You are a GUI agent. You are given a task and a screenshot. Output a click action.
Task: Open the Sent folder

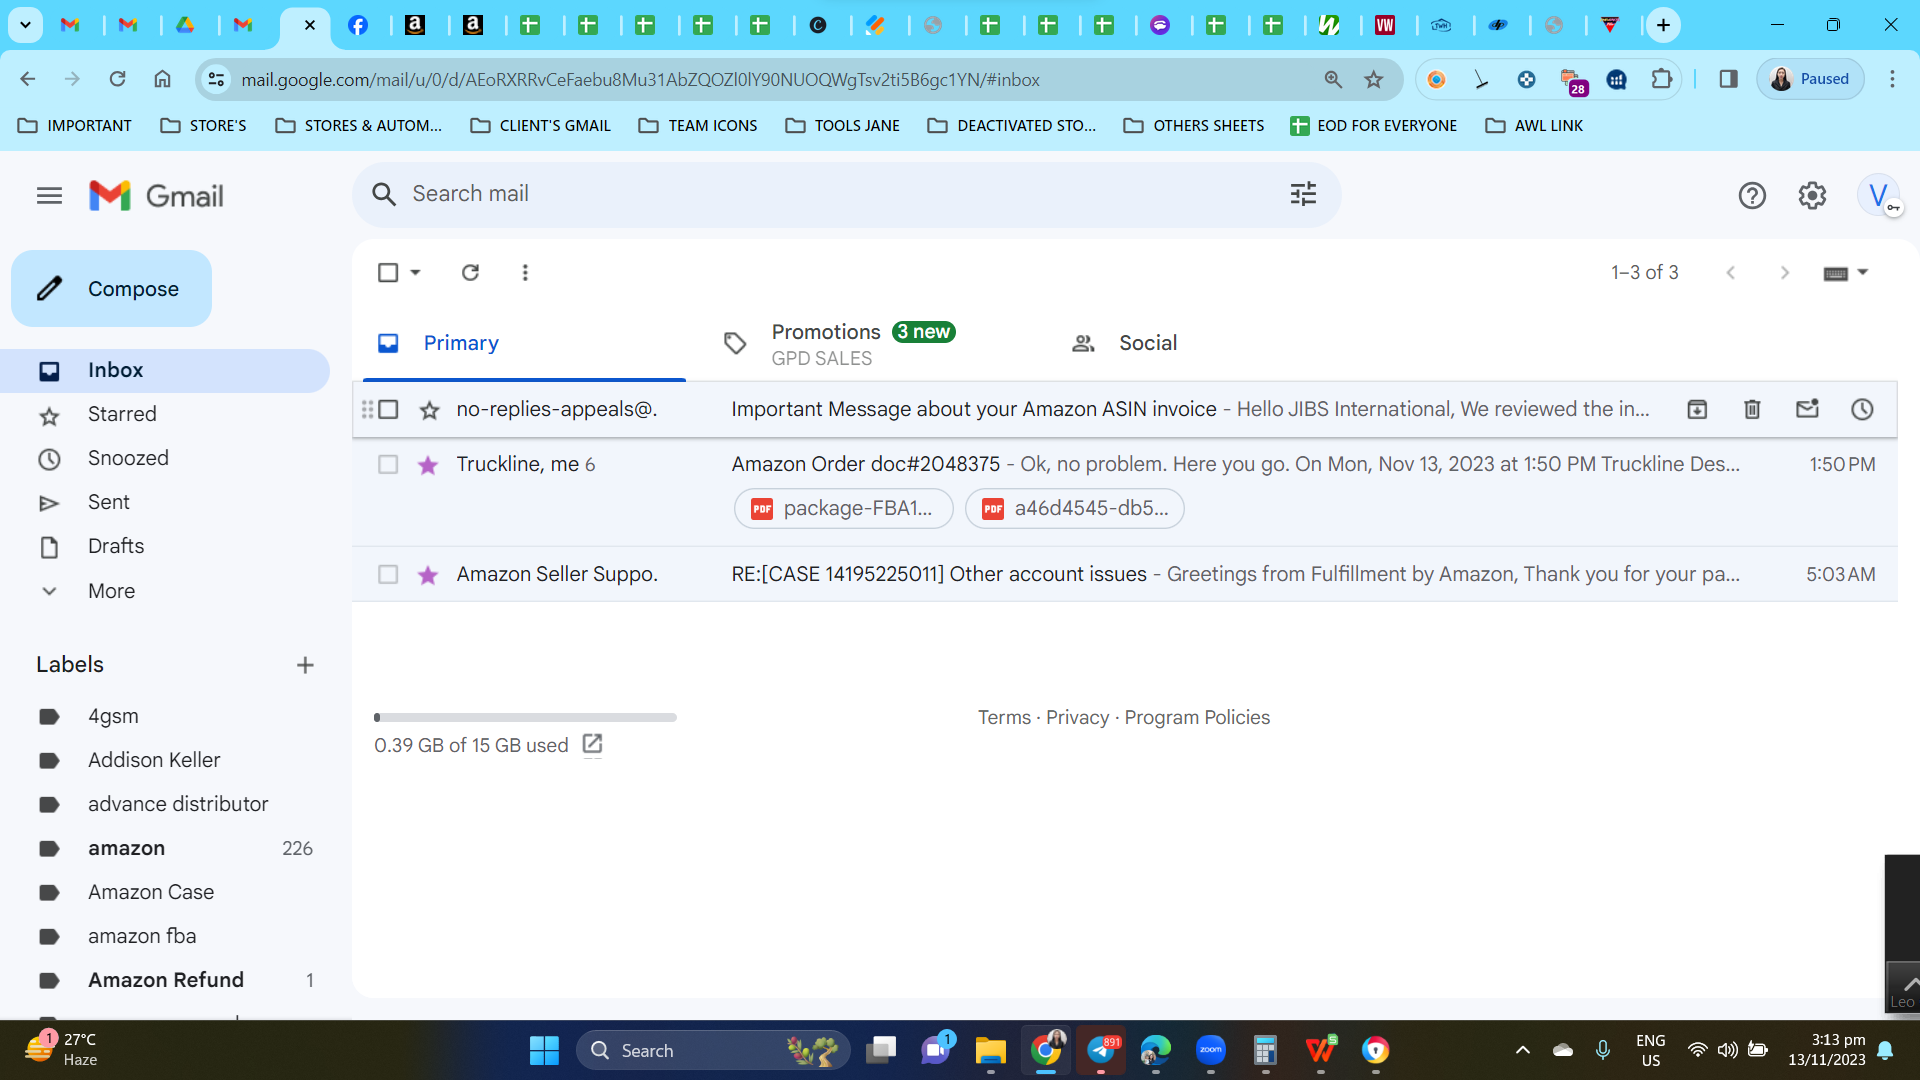coord(109,502)
